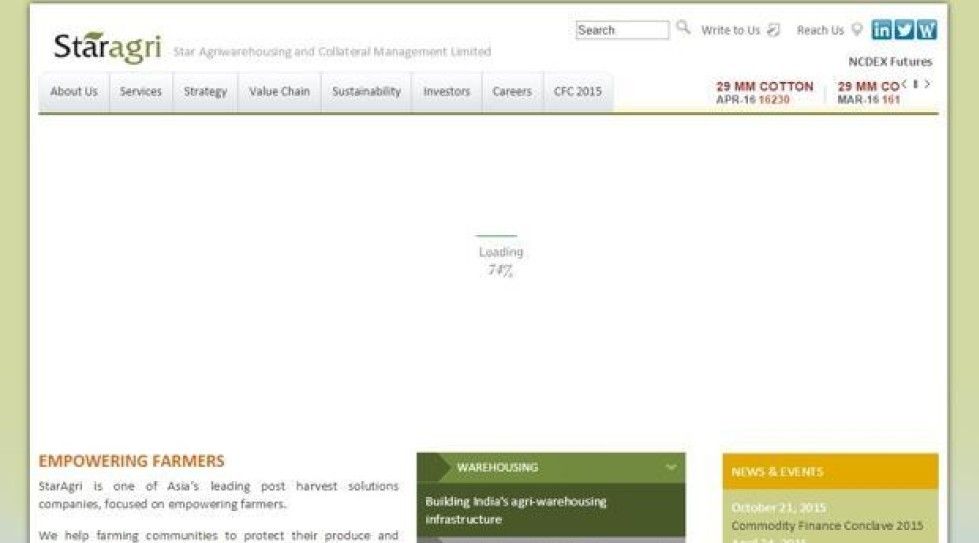Click the Reach Us location pin icon
The height and width of the screenshot is (543, 979).
pos(856,30)
